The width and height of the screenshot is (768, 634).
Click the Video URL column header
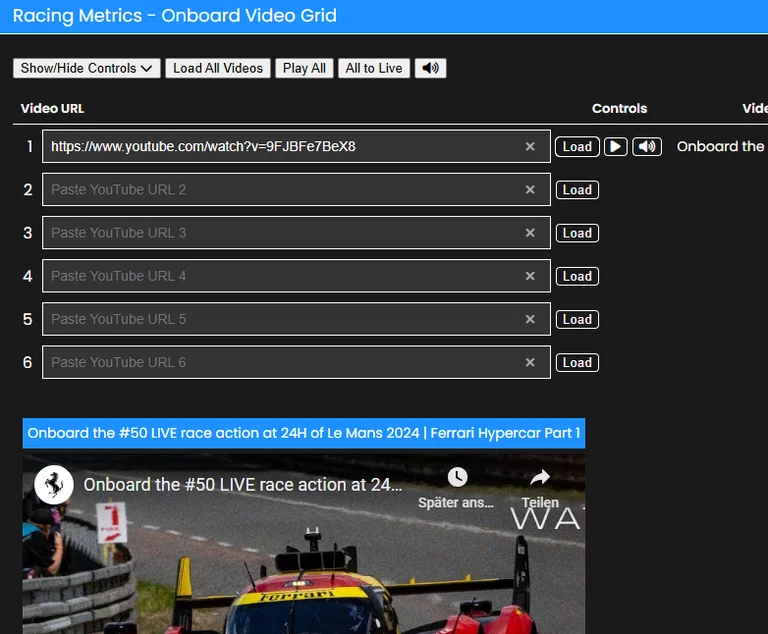click(x=52, y=108)
